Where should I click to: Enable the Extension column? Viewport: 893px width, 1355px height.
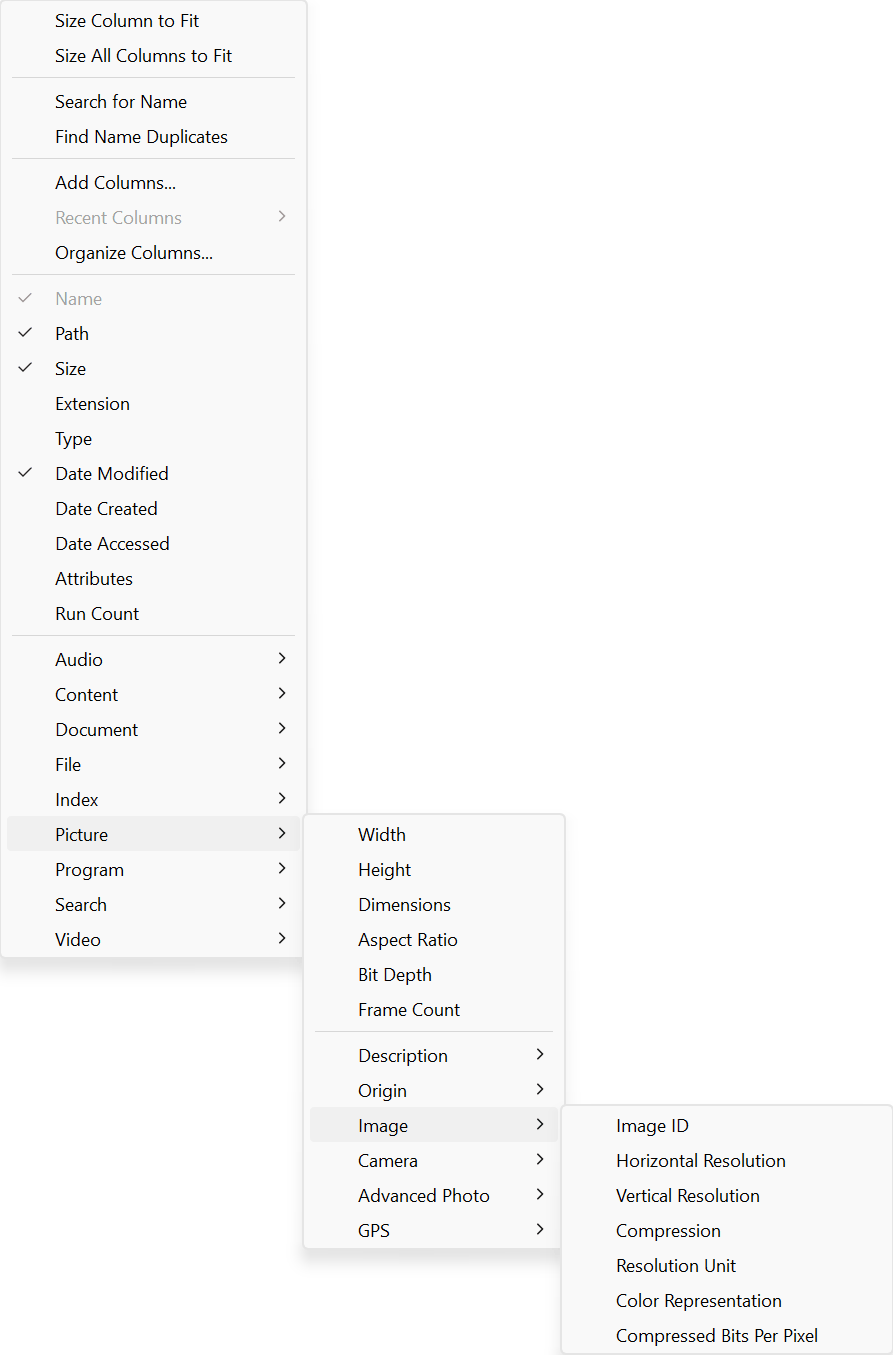92,404
